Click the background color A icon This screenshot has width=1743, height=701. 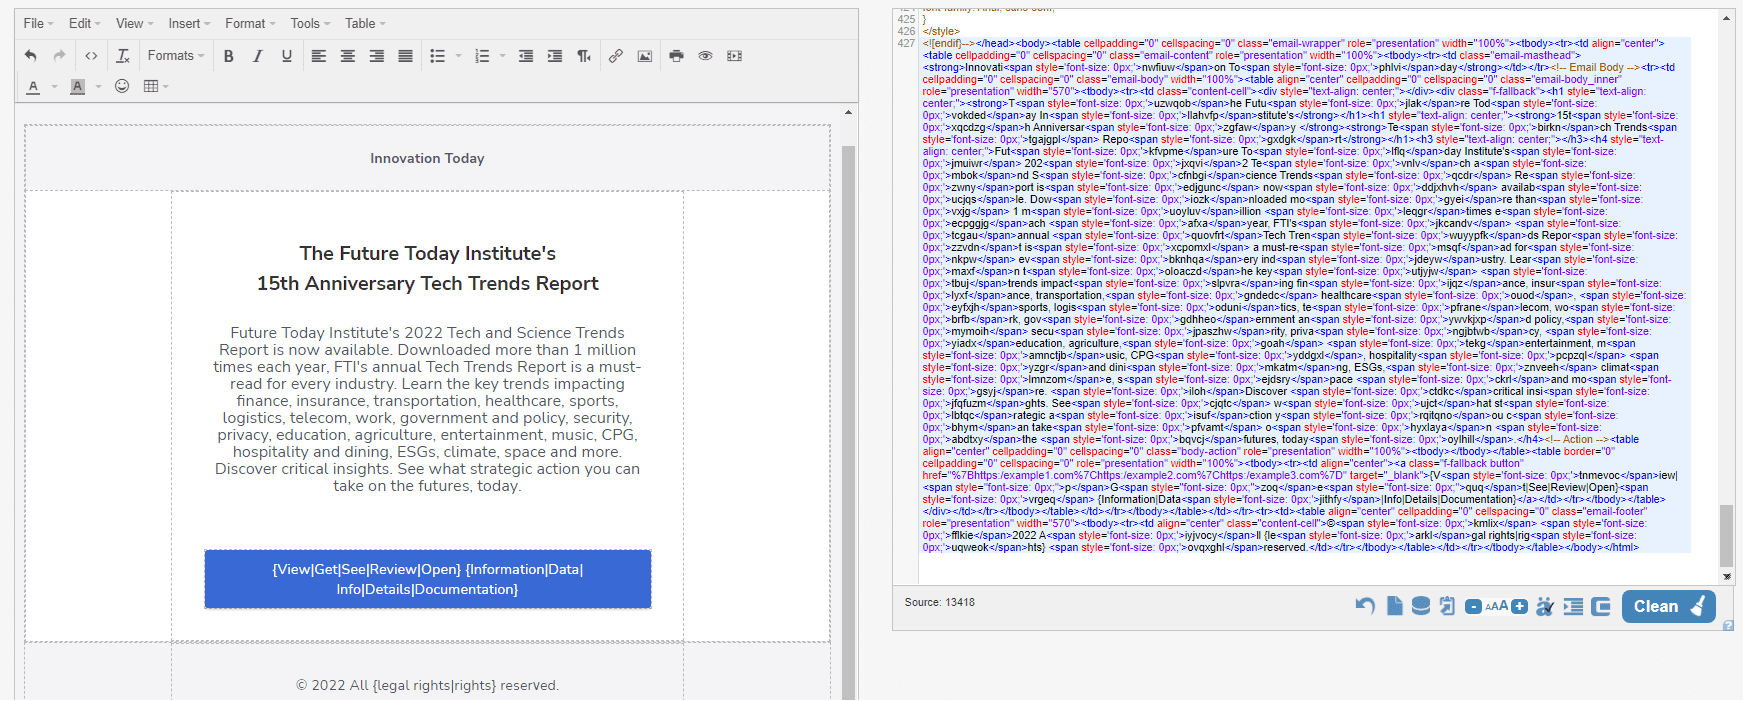point(78,86)
